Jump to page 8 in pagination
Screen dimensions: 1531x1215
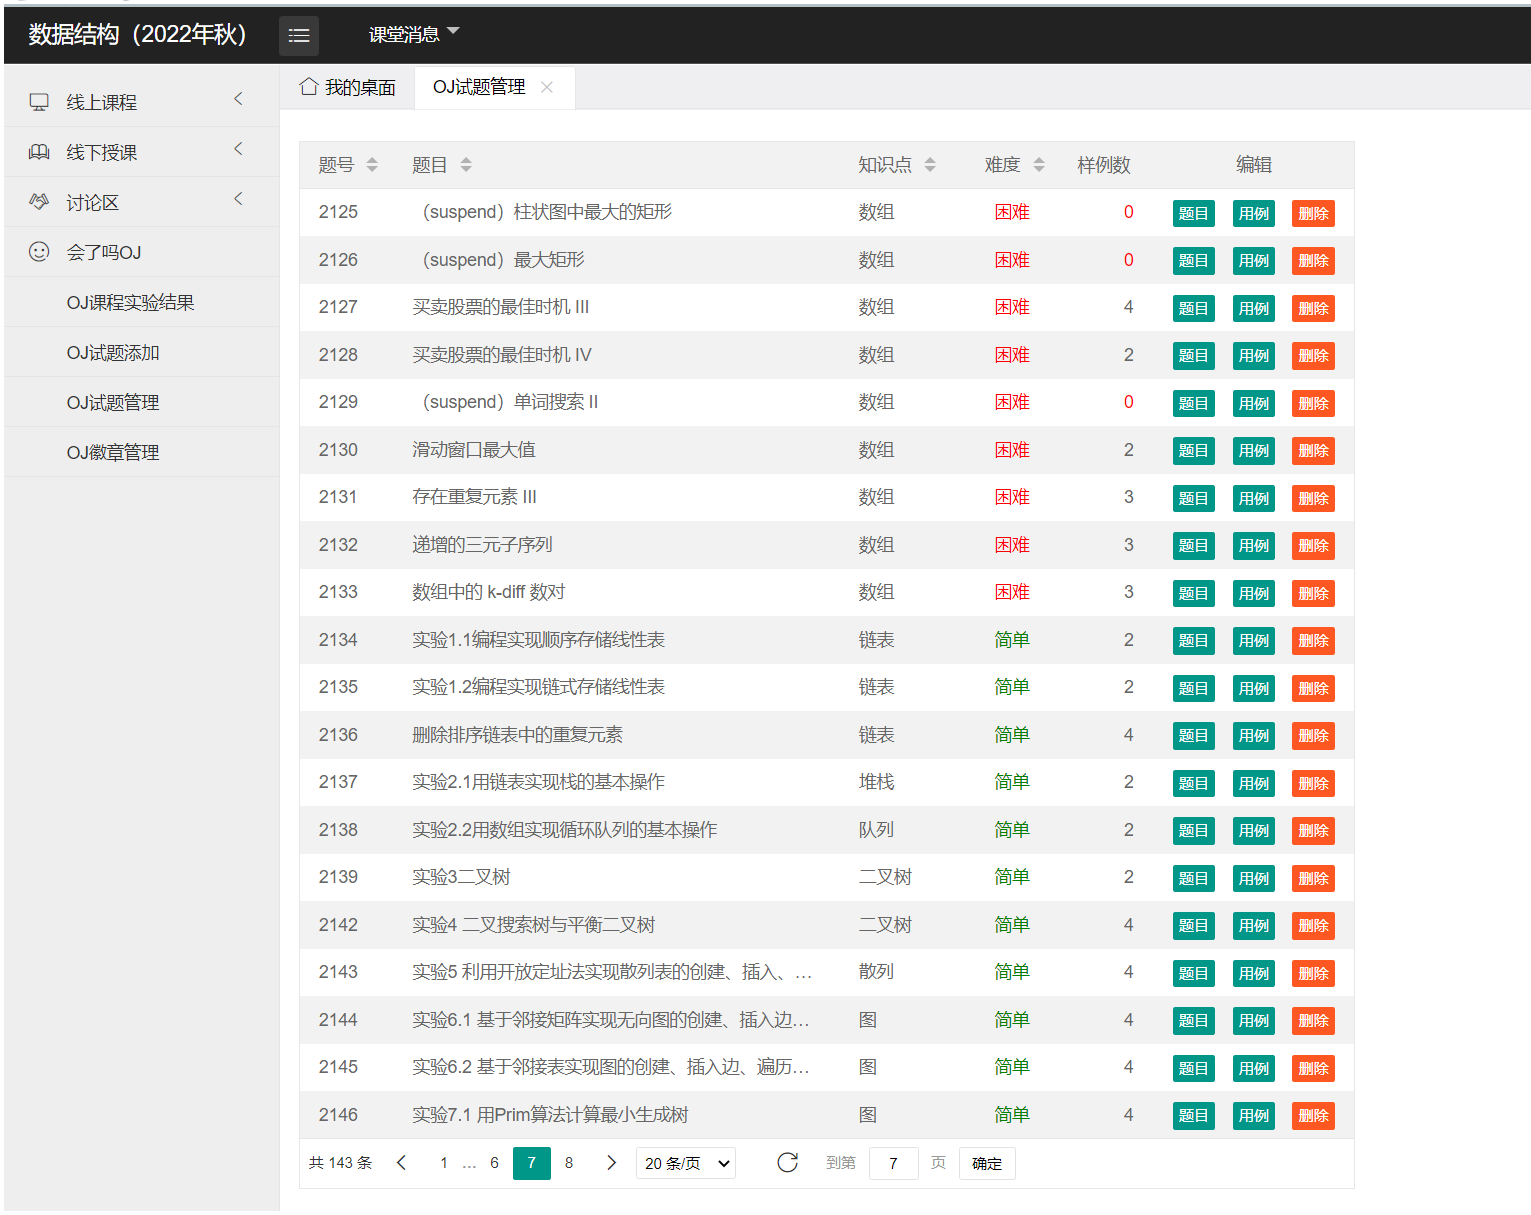pyautogui.click(x=569, y=1163)
